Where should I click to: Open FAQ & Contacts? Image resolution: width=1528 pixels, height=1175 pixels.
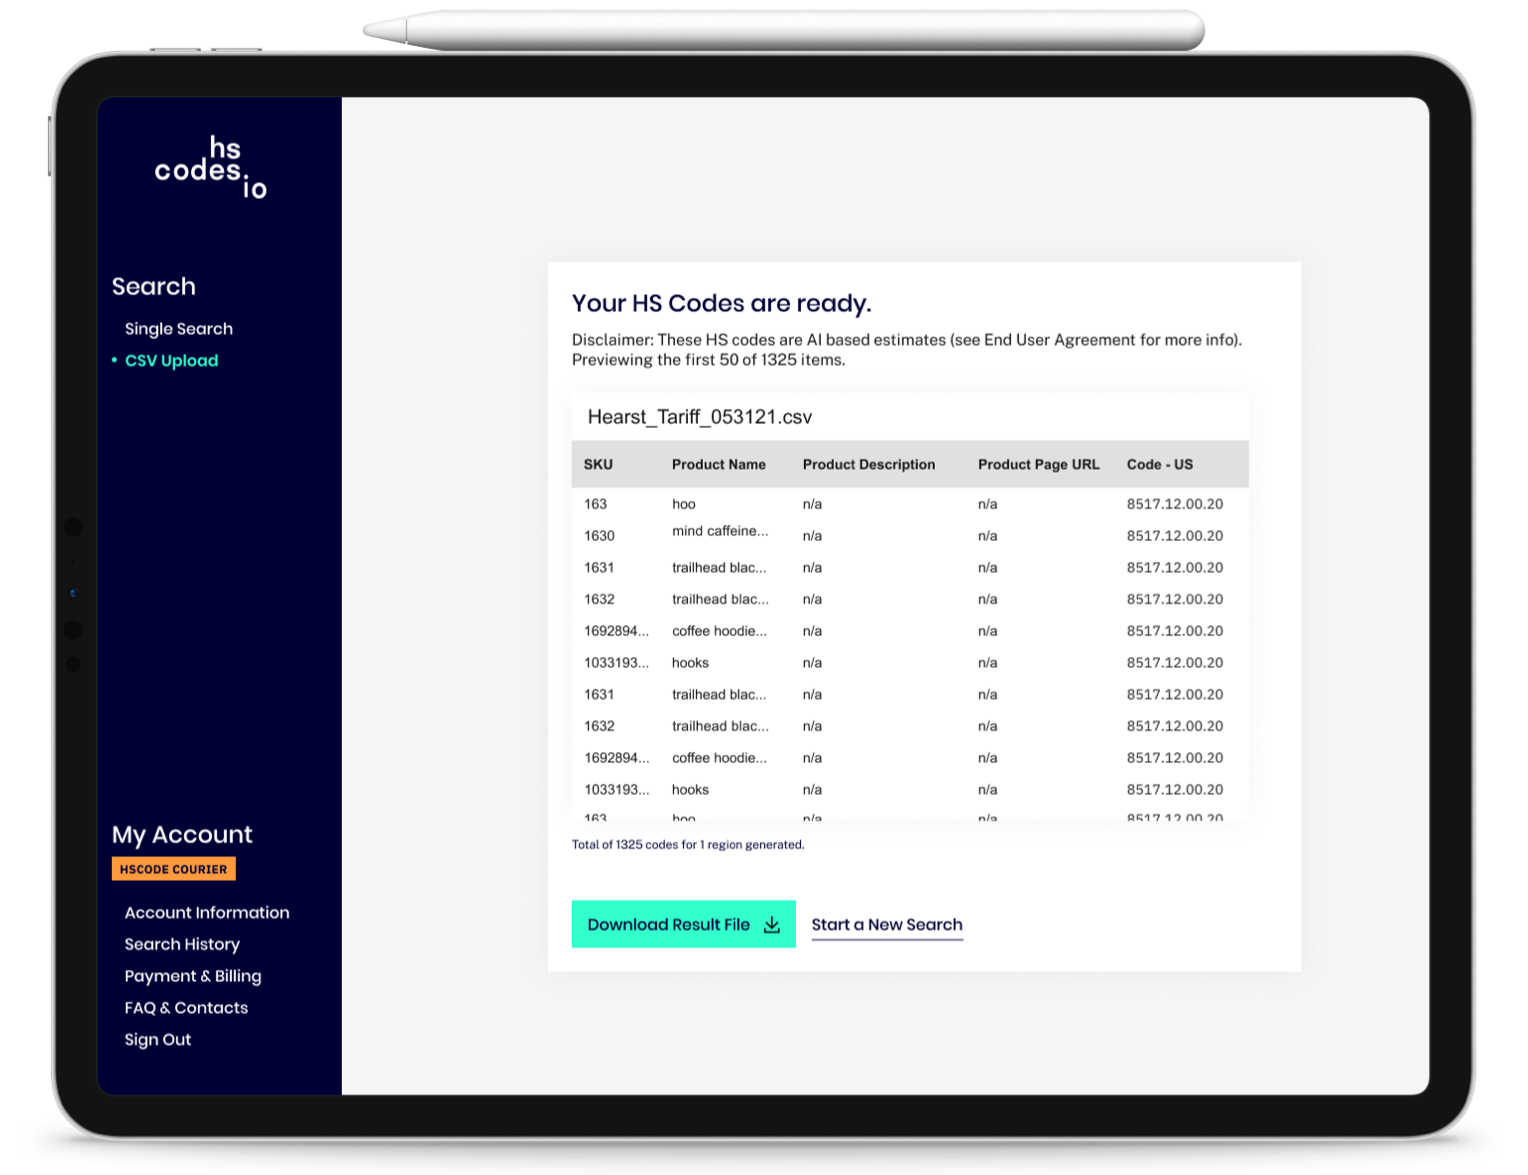(x=186, y=1008)
